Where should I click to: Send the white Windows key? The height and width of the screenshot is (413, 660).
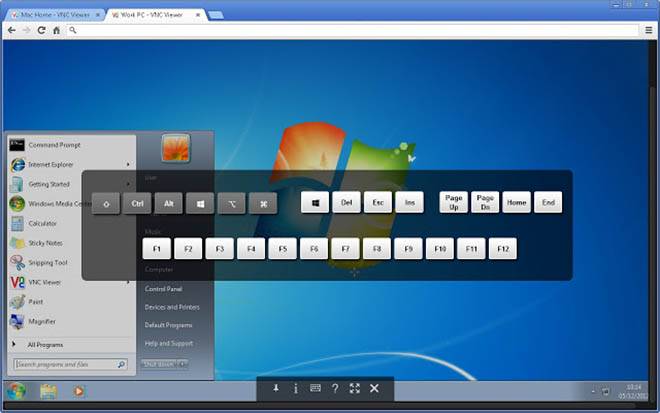315,203
